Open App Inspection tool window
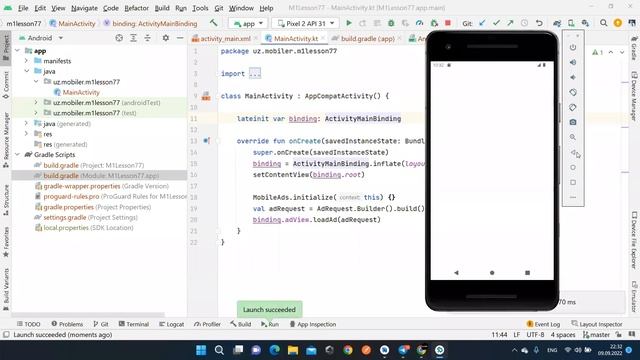 (313, 324)
